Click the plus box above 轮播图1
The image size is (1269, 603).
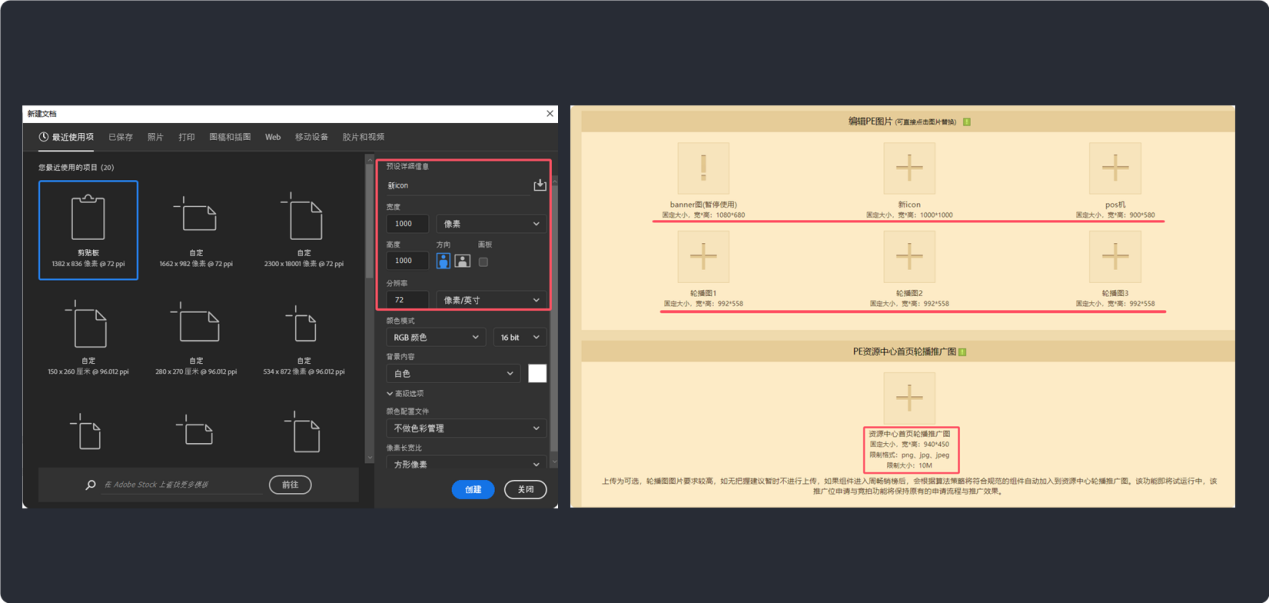703,257
